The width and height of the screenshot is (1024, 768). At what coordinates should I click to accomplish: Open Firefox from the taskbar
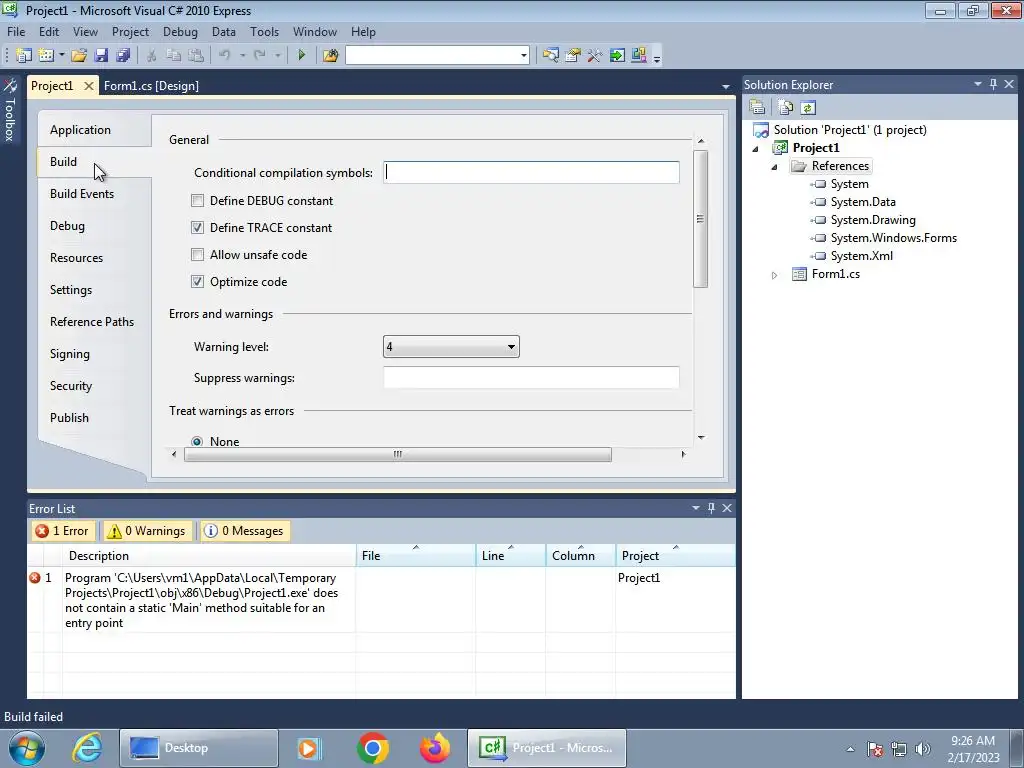[x=435, y=748]
